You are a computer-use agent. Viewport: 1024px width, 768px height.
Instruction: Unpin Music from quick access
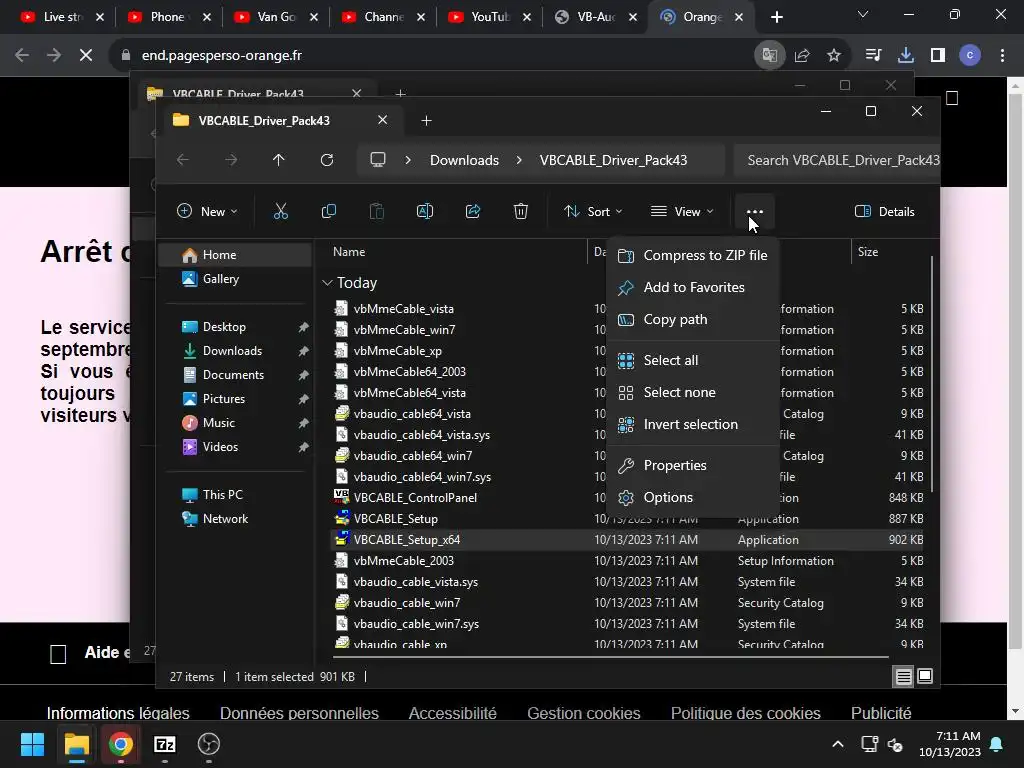coord(304,423)
